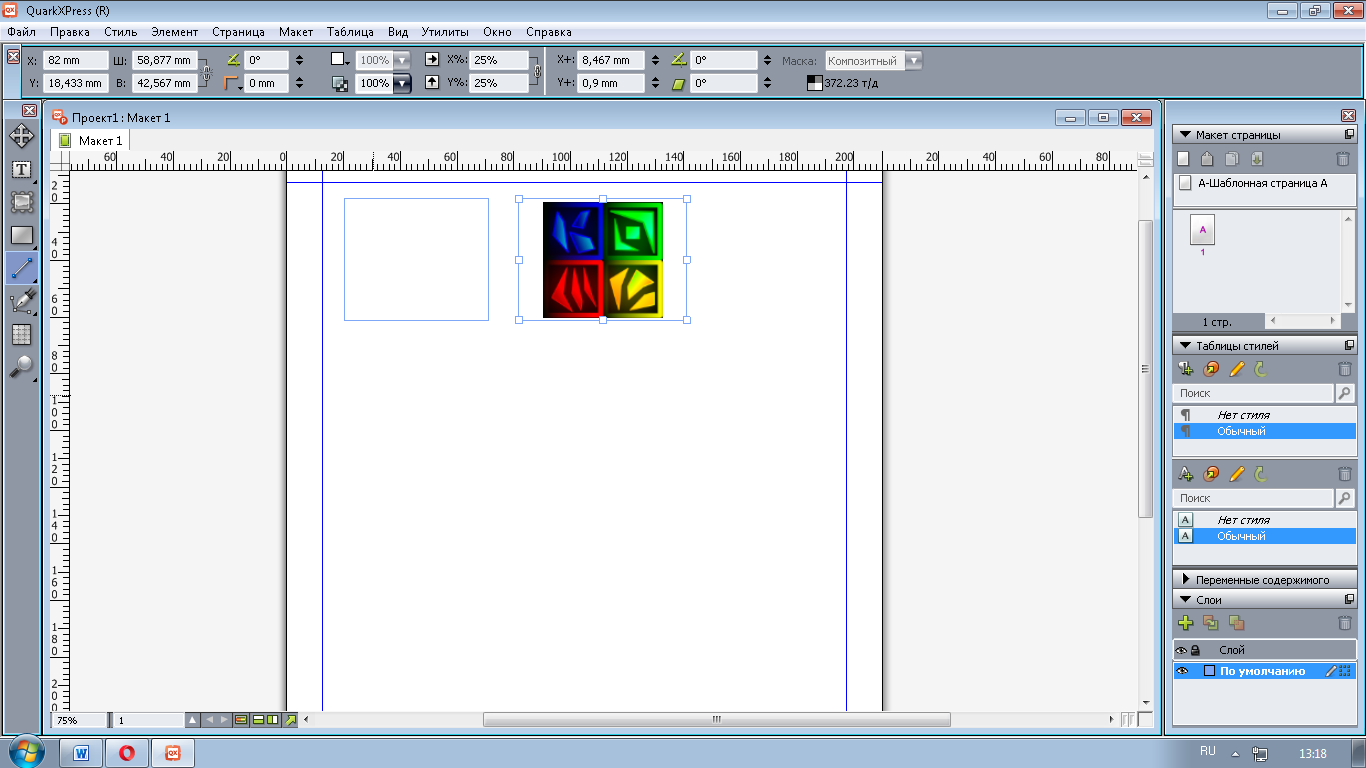This screenshot has width=1366, height=768.
Task: Click the page layout trash icon
Action: [1343, 159]
